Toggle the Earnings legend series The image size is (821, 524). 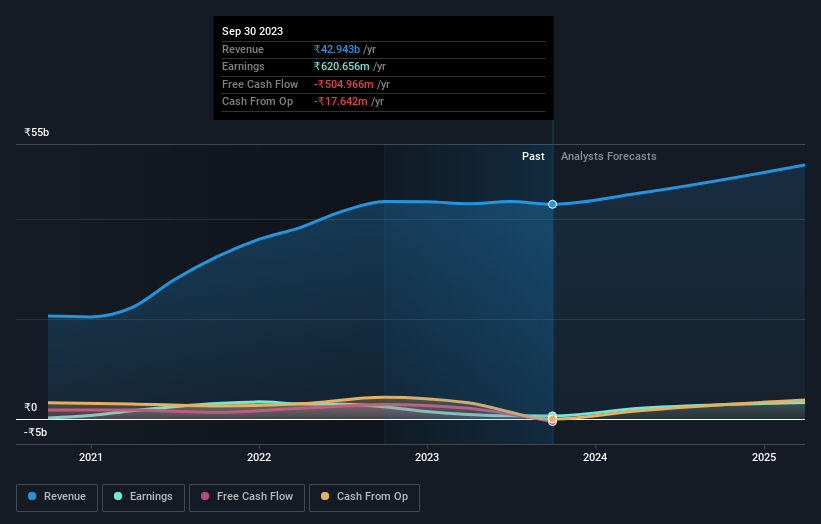143,497
